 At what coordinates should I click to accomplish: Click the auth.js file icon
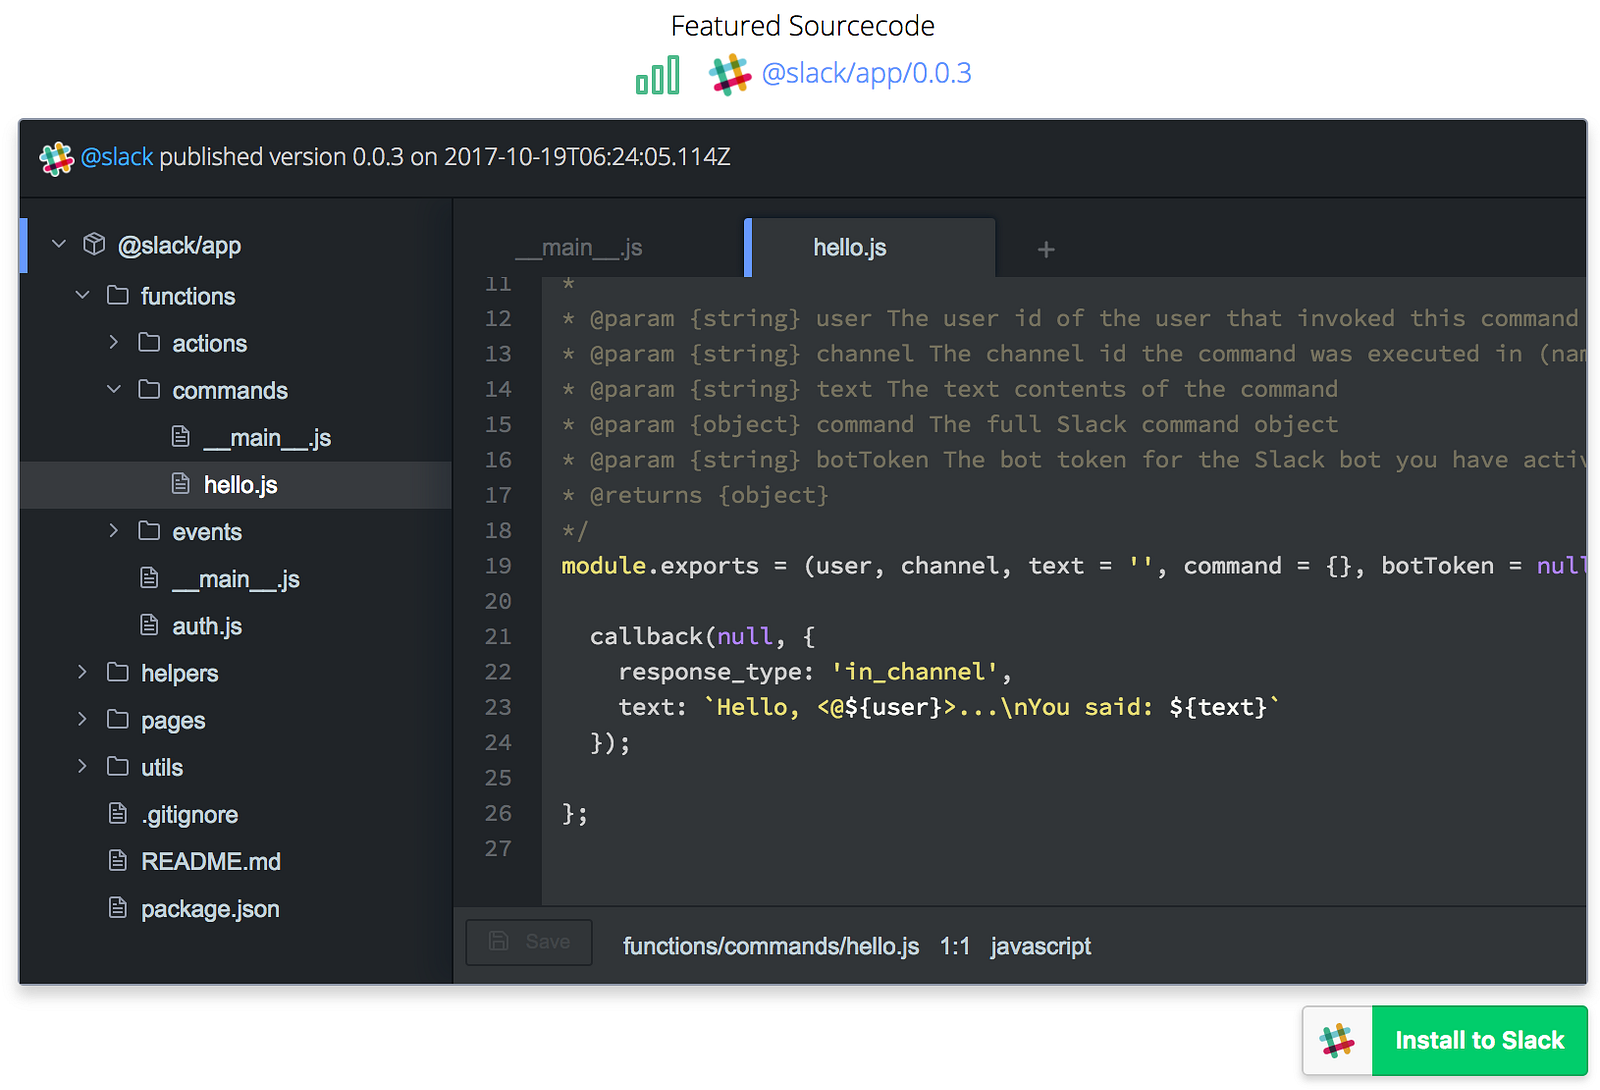coord(149,625)
